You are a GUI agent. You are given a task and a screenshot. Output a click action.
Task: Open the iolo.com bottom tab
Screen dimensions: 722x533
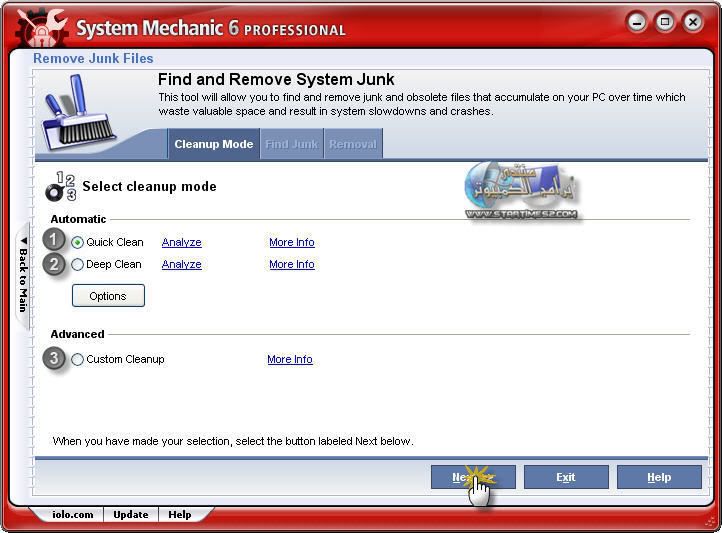pyautogui.click(x=72, y=515)
